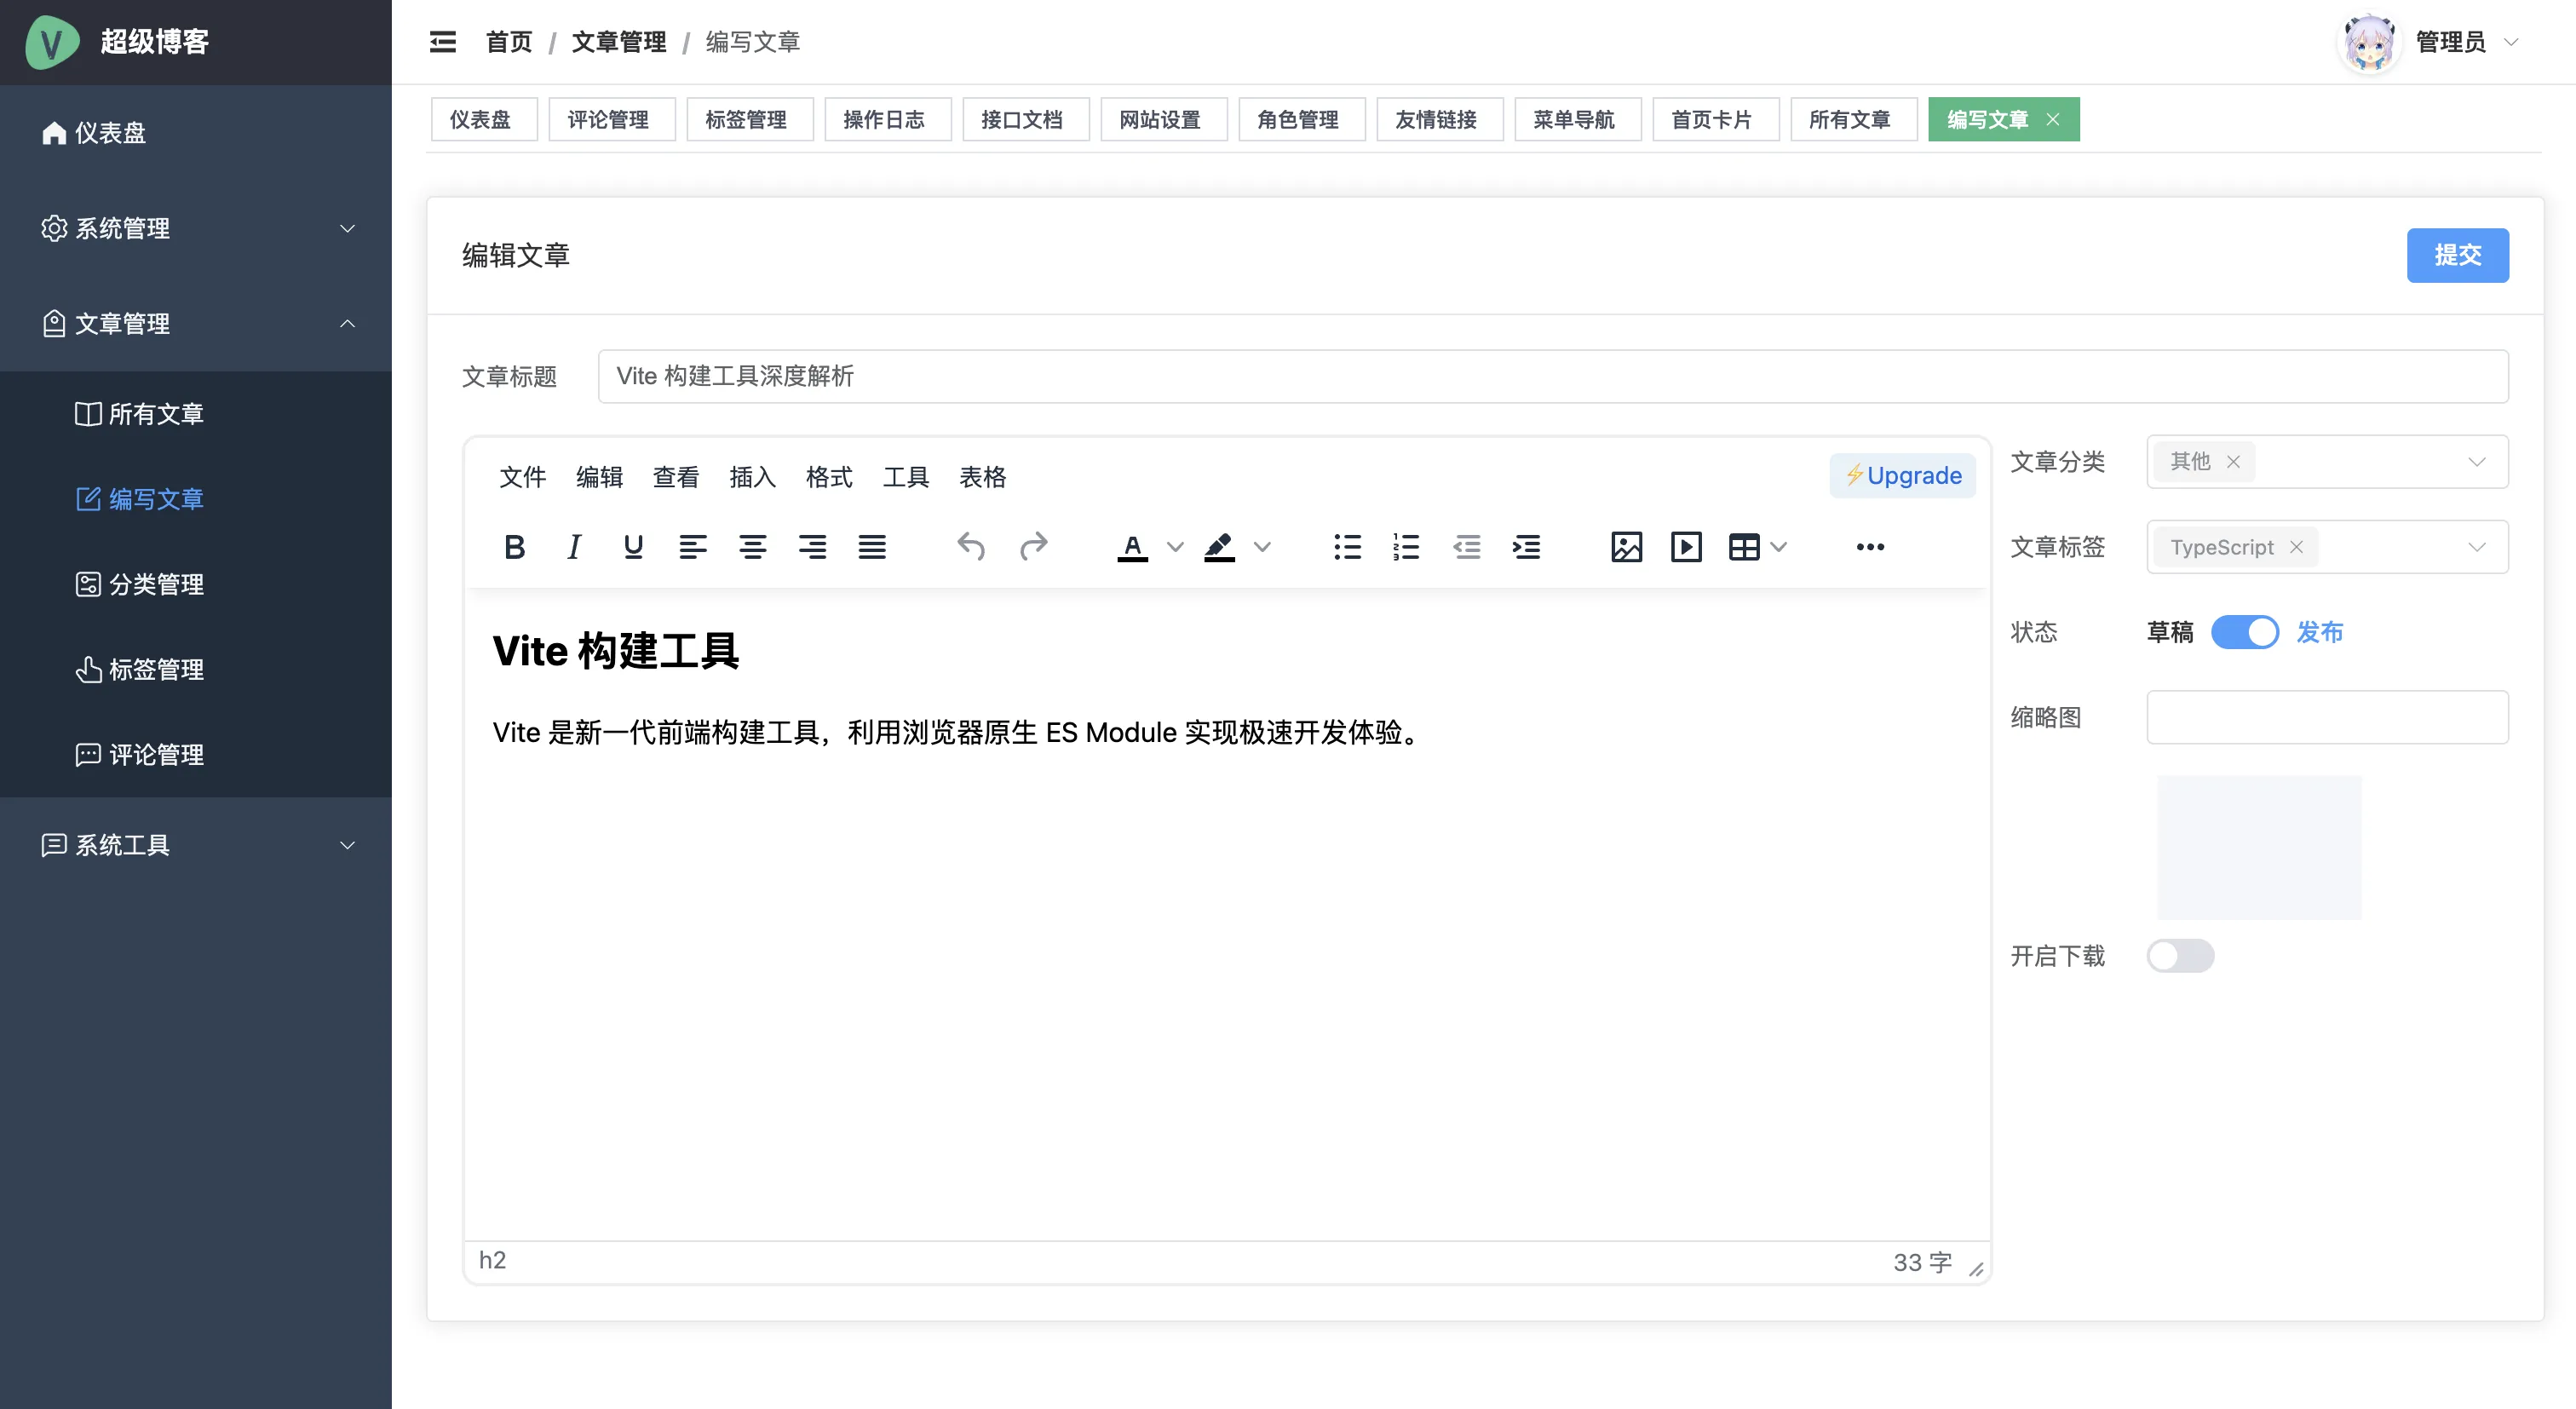Image resolution: width=2576 pixels, height=1409 pixels.
Task: Open the 工具 editor menu
Action: 906,477
